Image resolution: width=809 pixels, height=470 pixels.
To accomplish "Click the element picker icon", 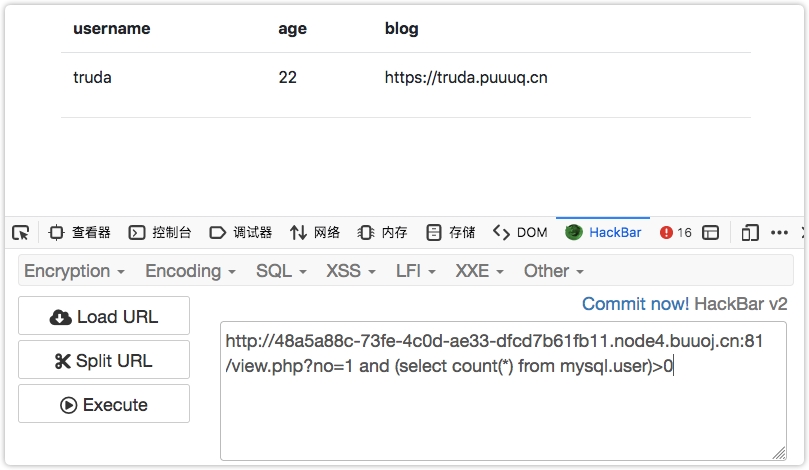I will click(x=20, y=232).
